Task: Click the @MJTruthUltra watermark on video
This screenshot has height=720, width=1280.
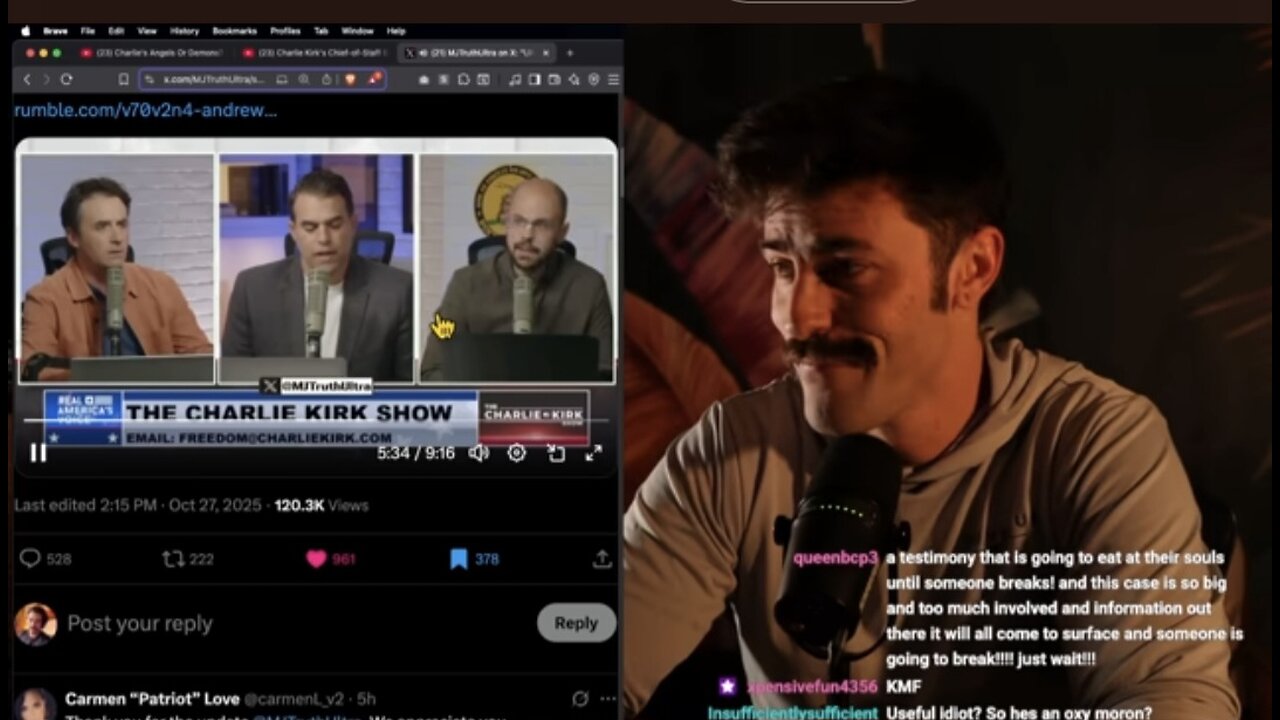Action: [316, 386]
